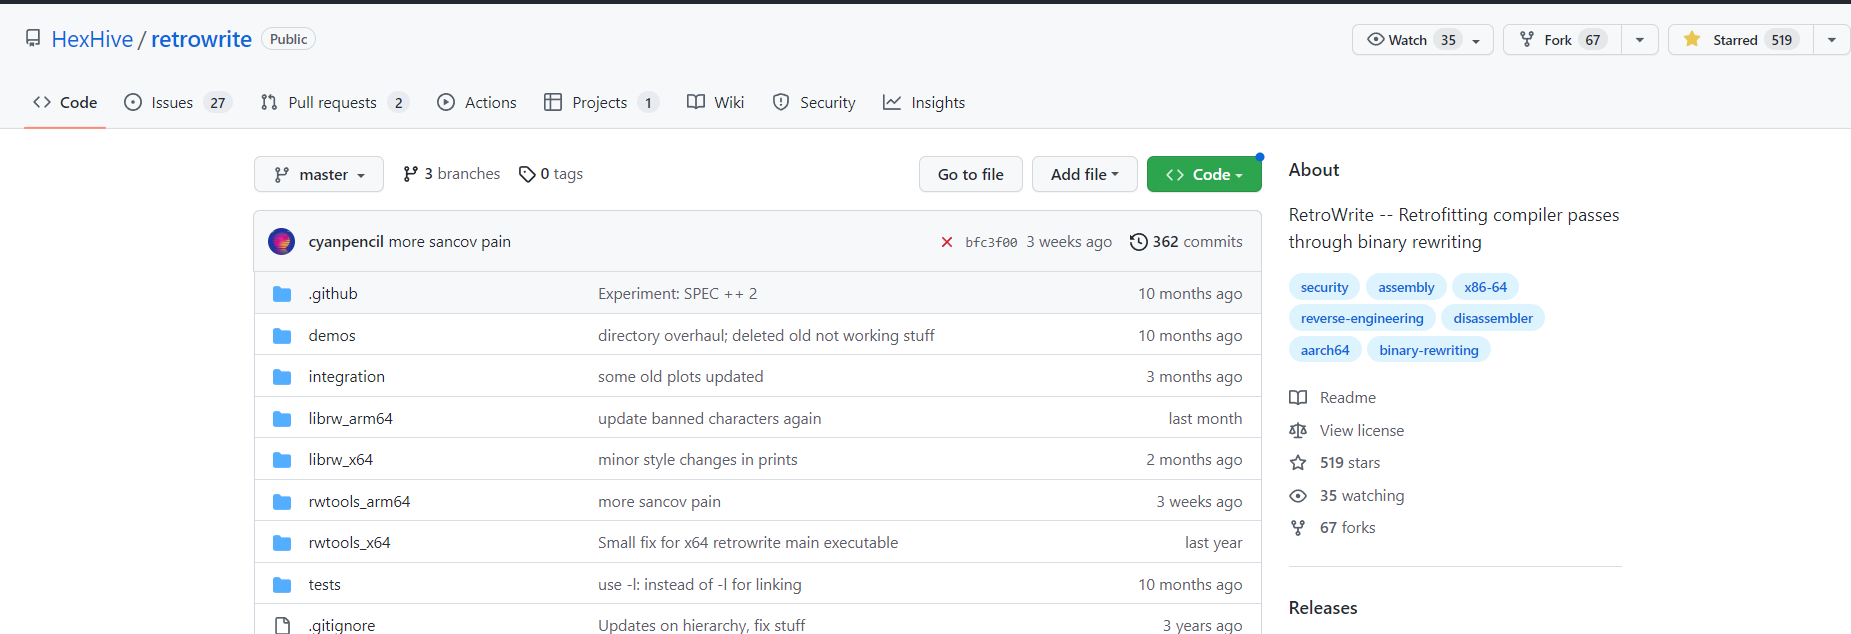This screenshot has height=634, width=1851.
Task: Open commit 'Updates on hierarchy, fix stuff'
Action: click(x=701, y=625)
